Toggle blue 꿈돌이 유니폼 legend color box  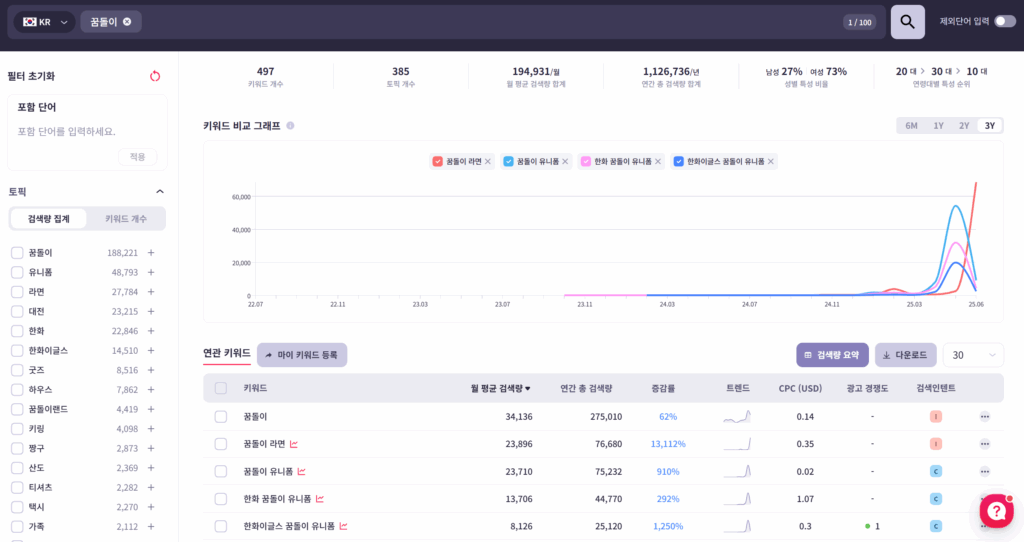pos(508,161)
